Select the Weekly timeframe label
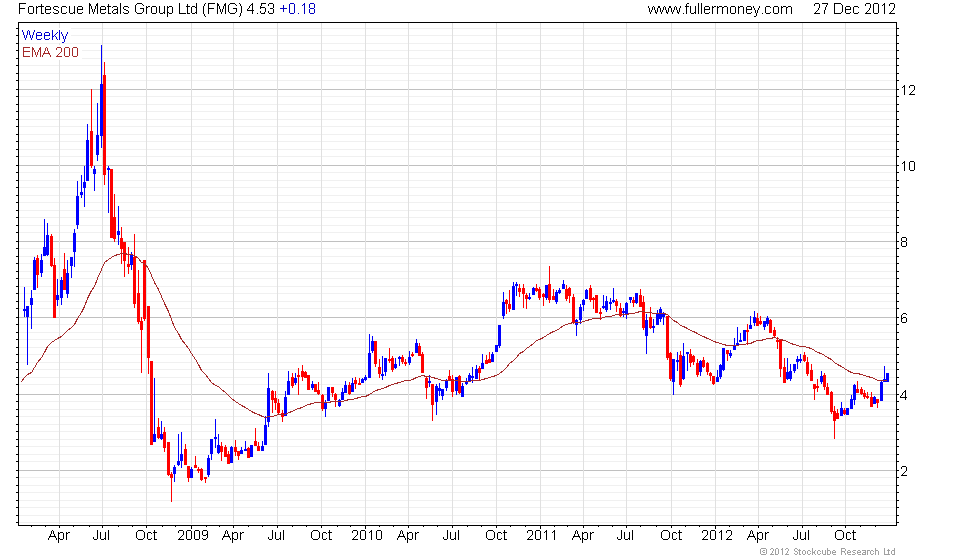The width and height of the screenshot is (980, 560). (45, 36)
